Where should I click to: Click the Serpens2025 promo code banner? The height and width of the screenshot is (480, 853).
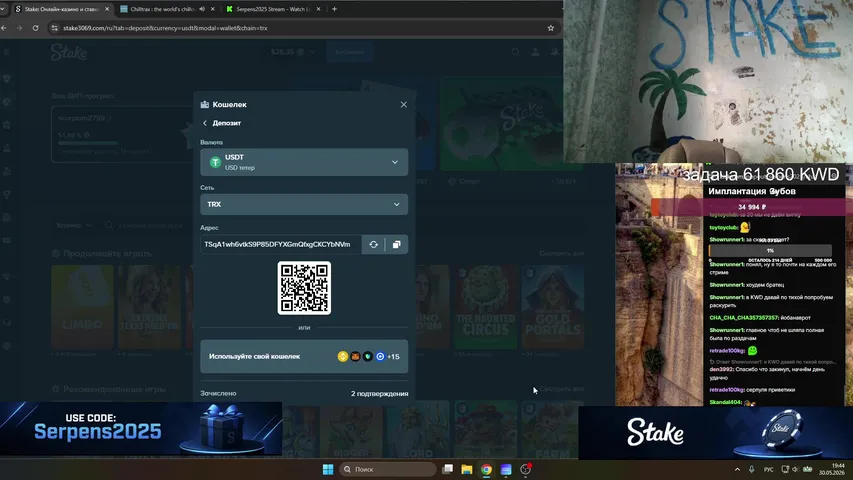(141, 428)
